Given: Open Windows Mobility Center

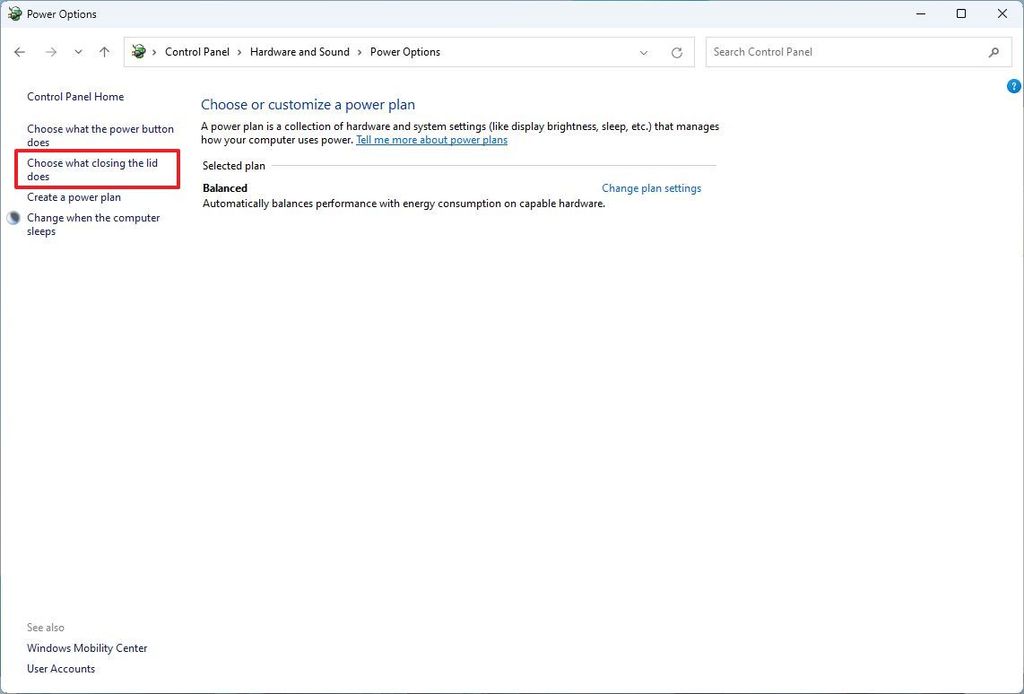Looking at the screenshot, I should pyautogui.click(x=86, y=647).
